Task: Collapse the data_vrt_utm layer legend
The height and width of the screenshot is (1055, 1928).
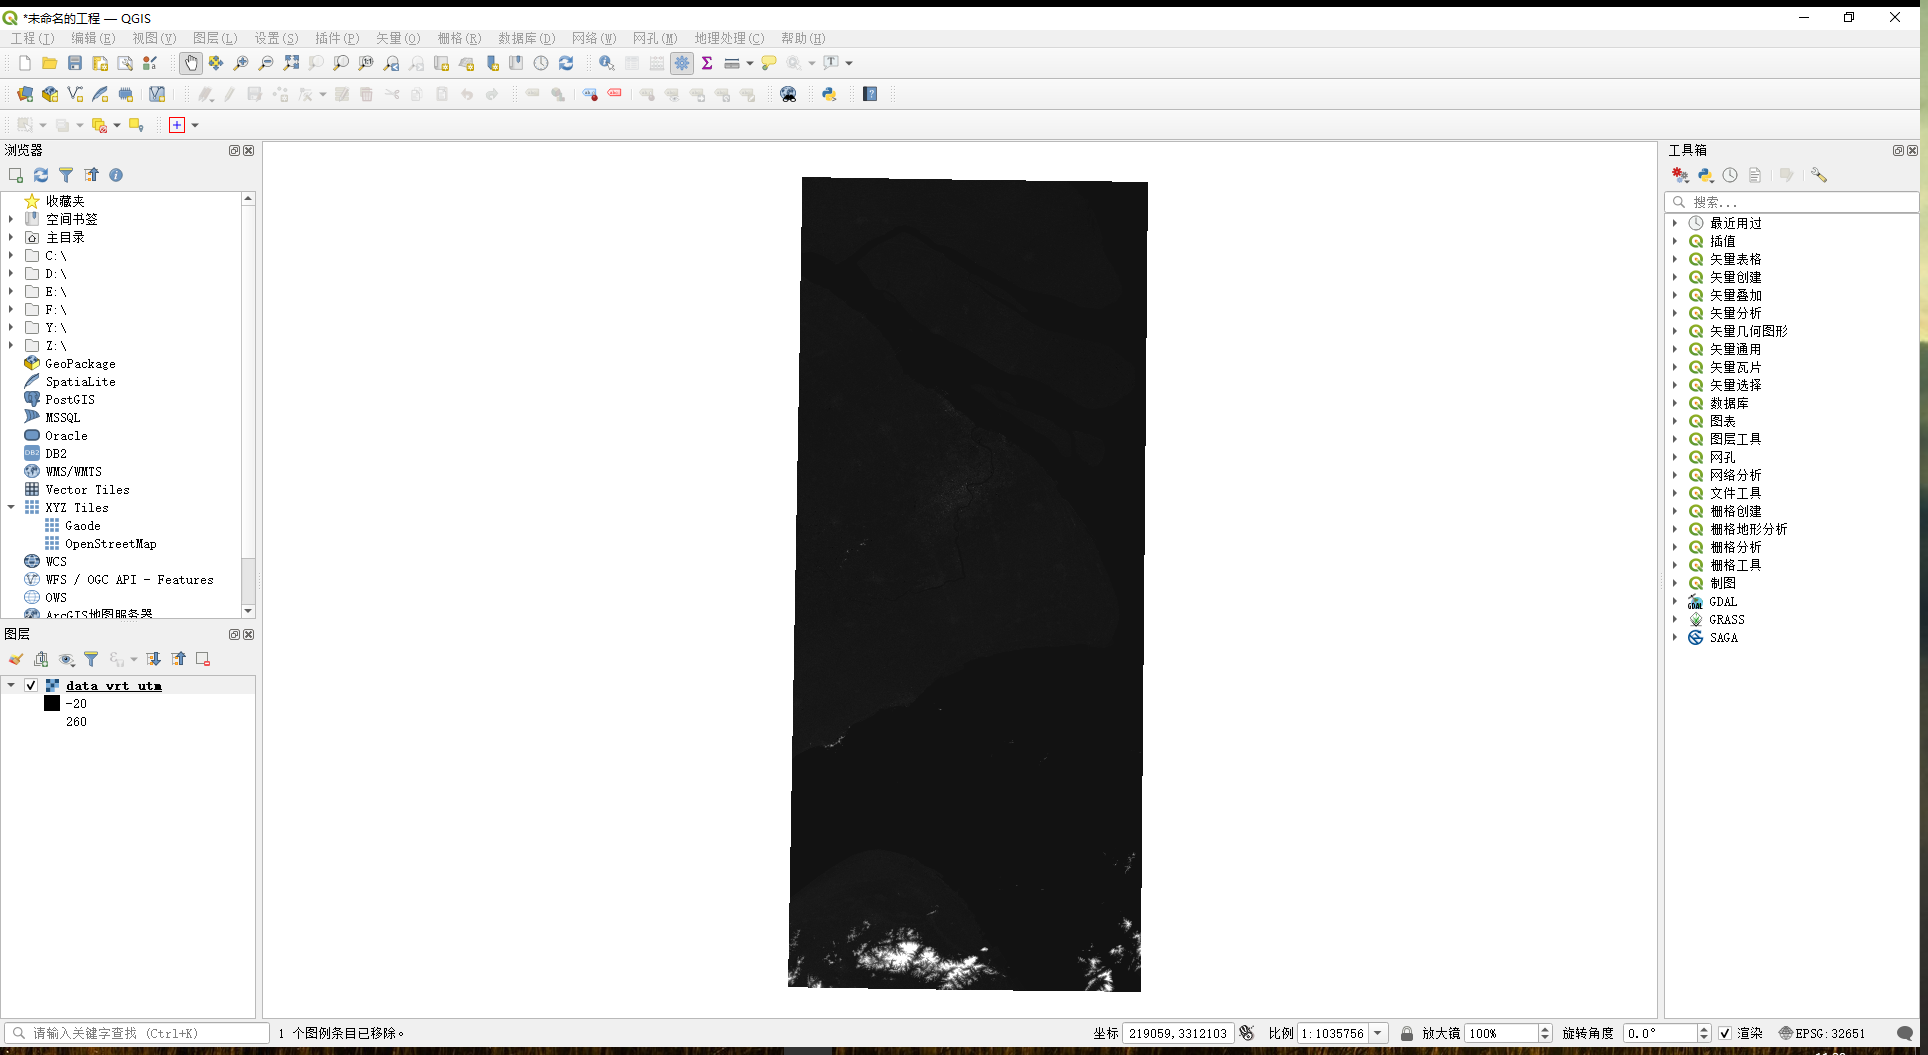Action: (x=11, y=685)
